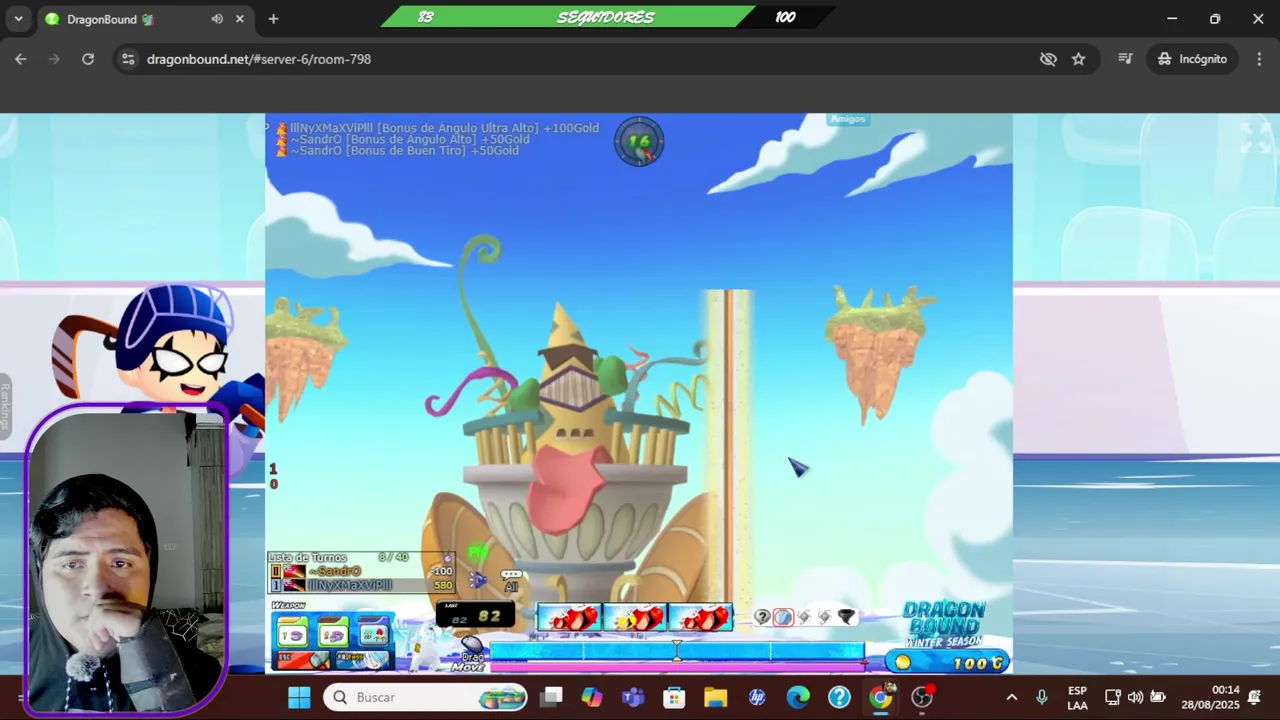Click the blue shot power bar
The height and width of the screenshot is (720, 1280).
click(677, 651)
